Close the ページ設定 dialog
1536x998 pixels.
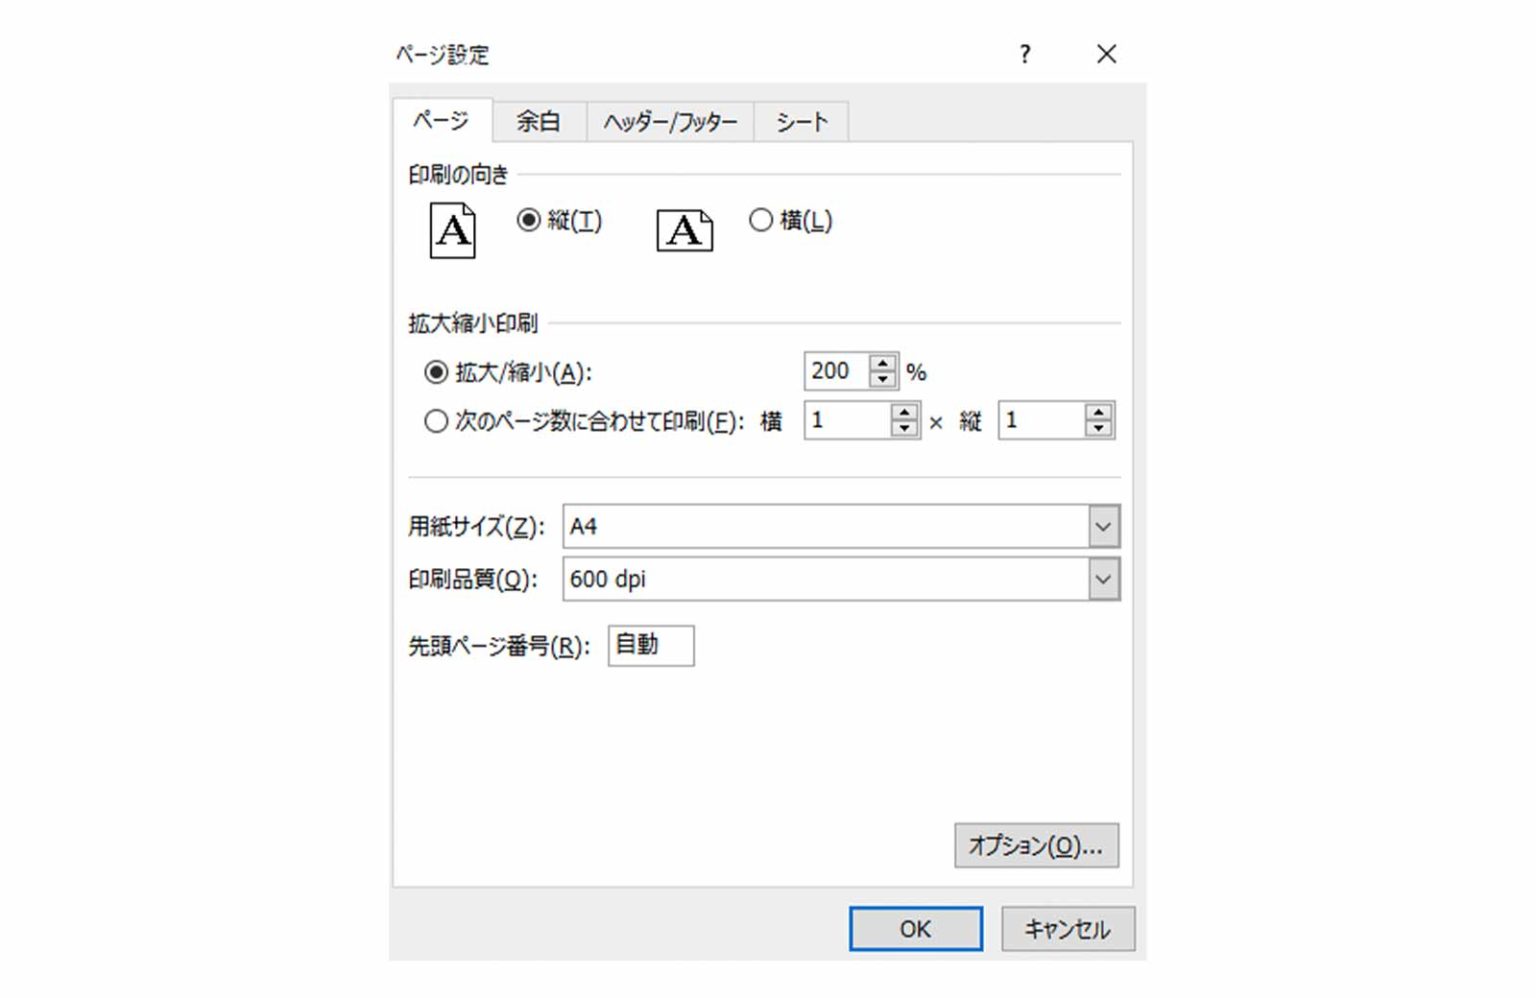click(1106, 54)
